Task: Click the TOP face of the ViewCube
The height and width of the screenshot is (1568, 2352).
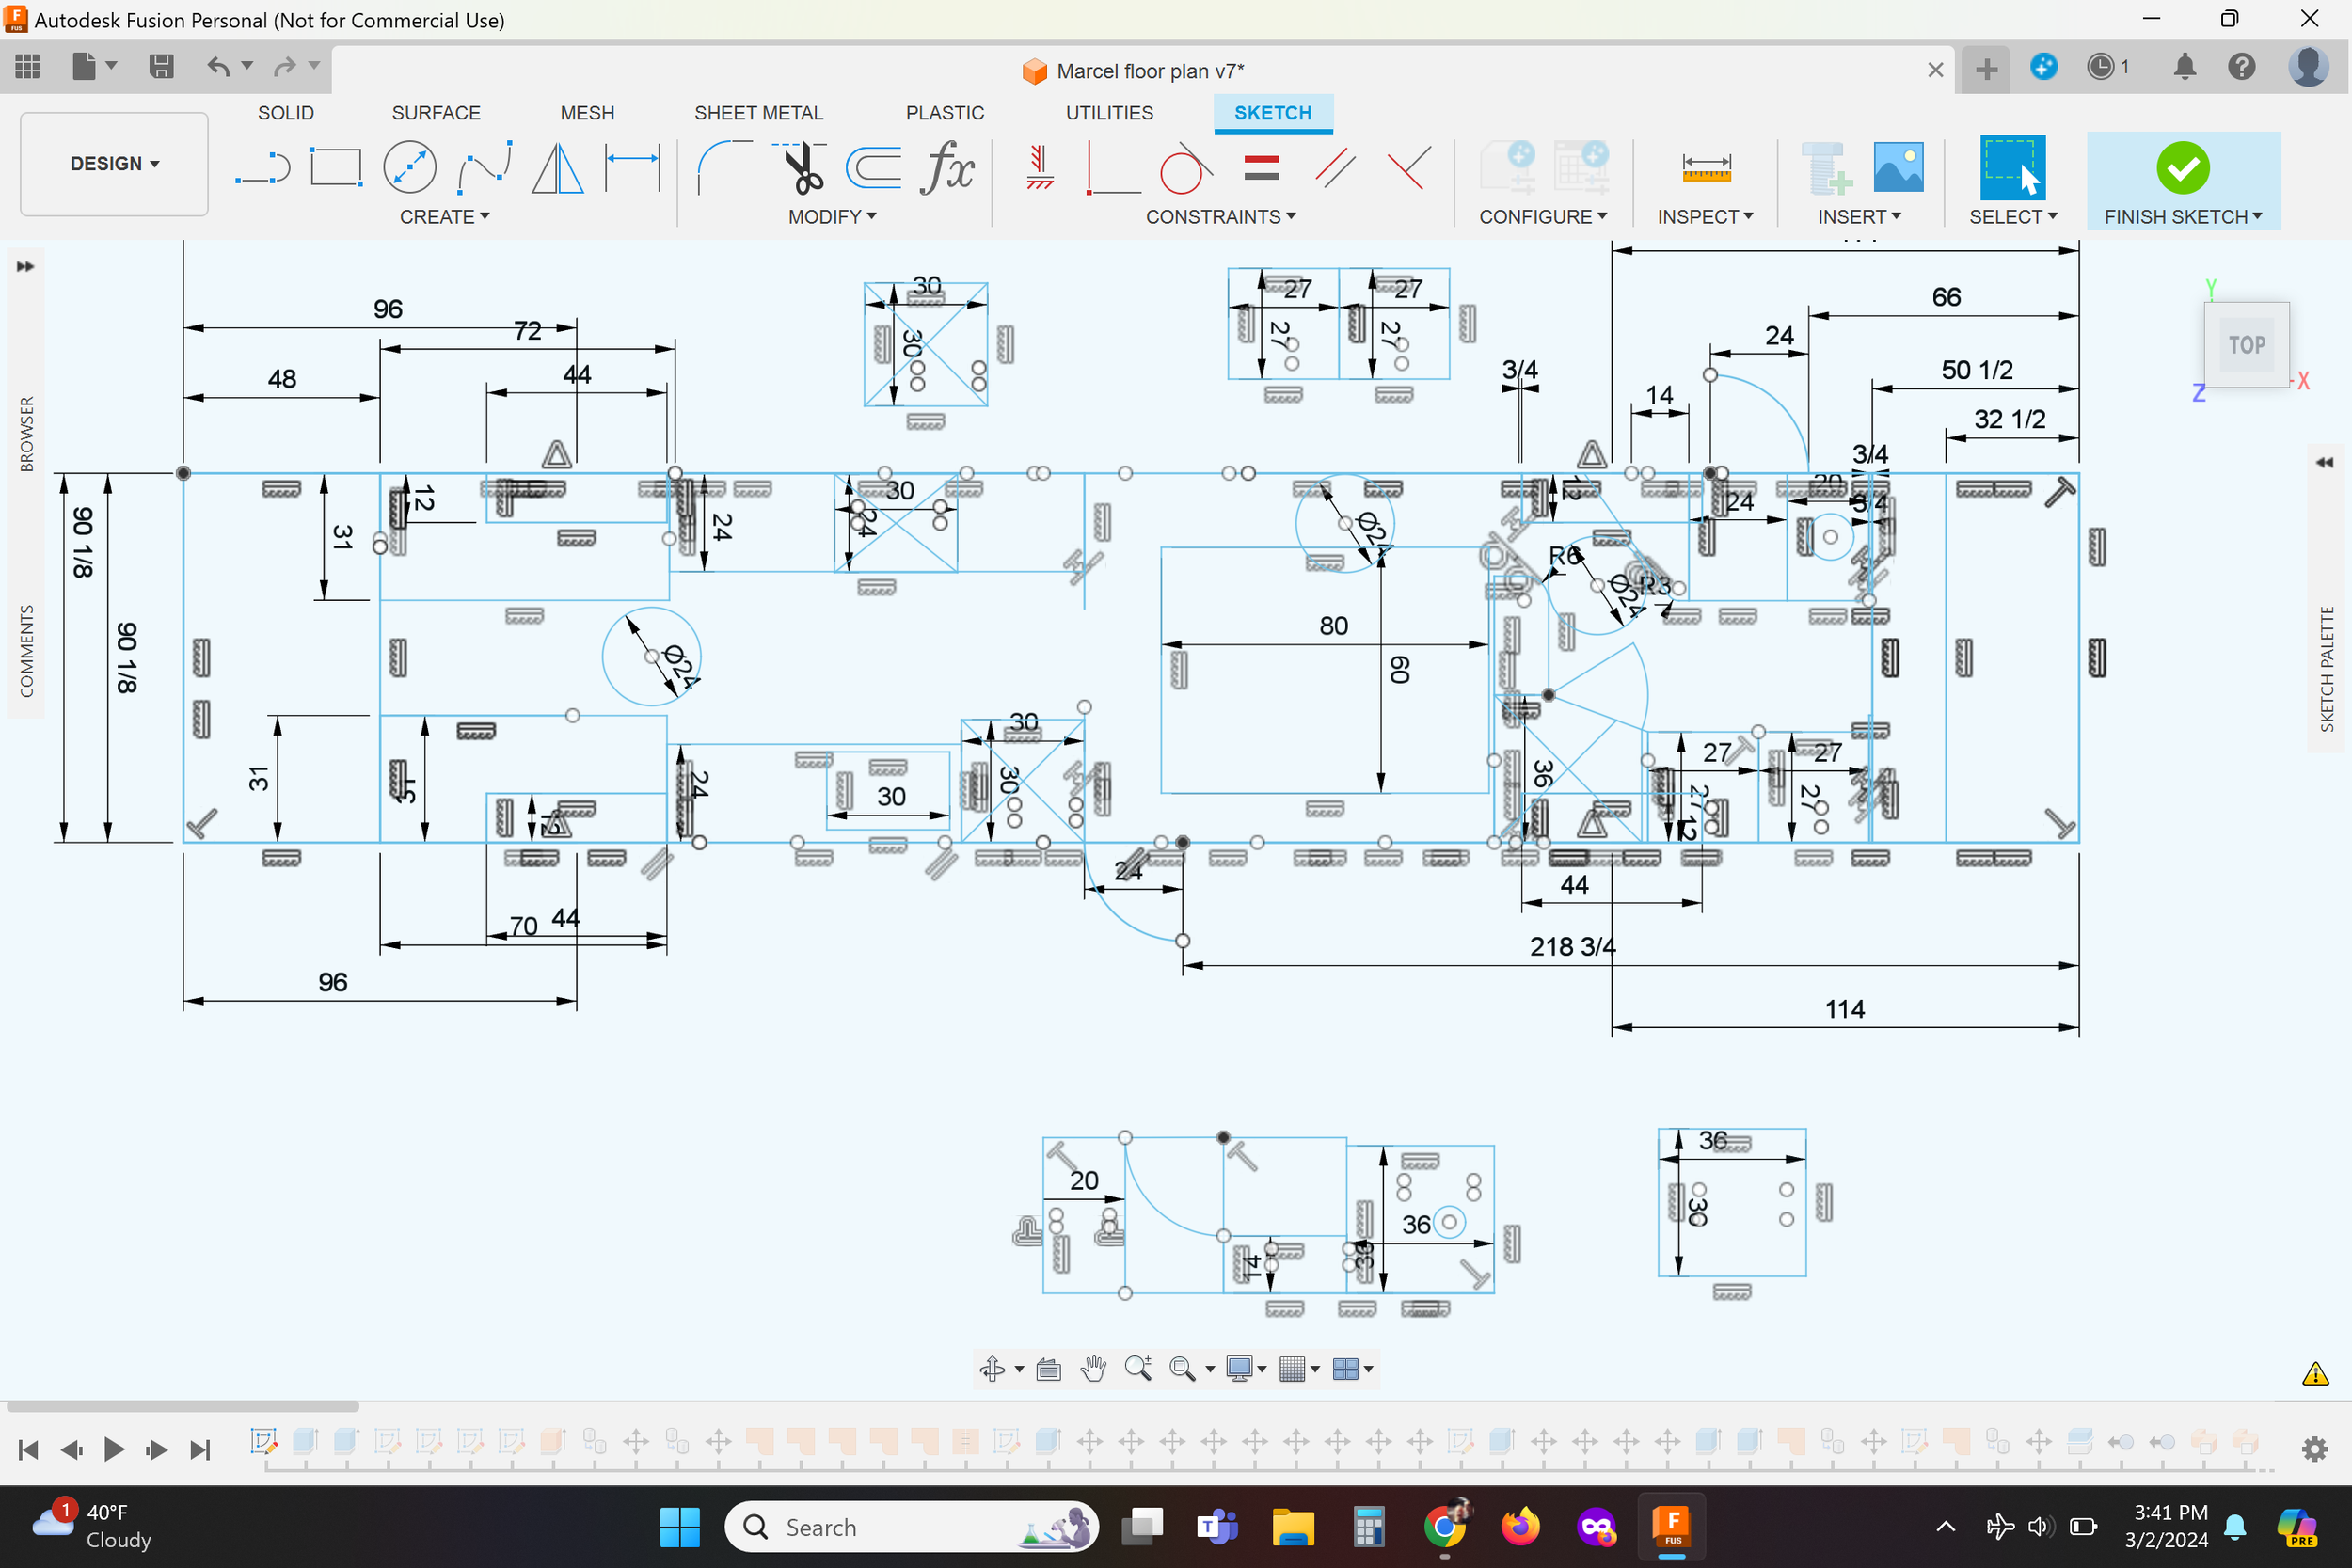Action: point(2246,345)
